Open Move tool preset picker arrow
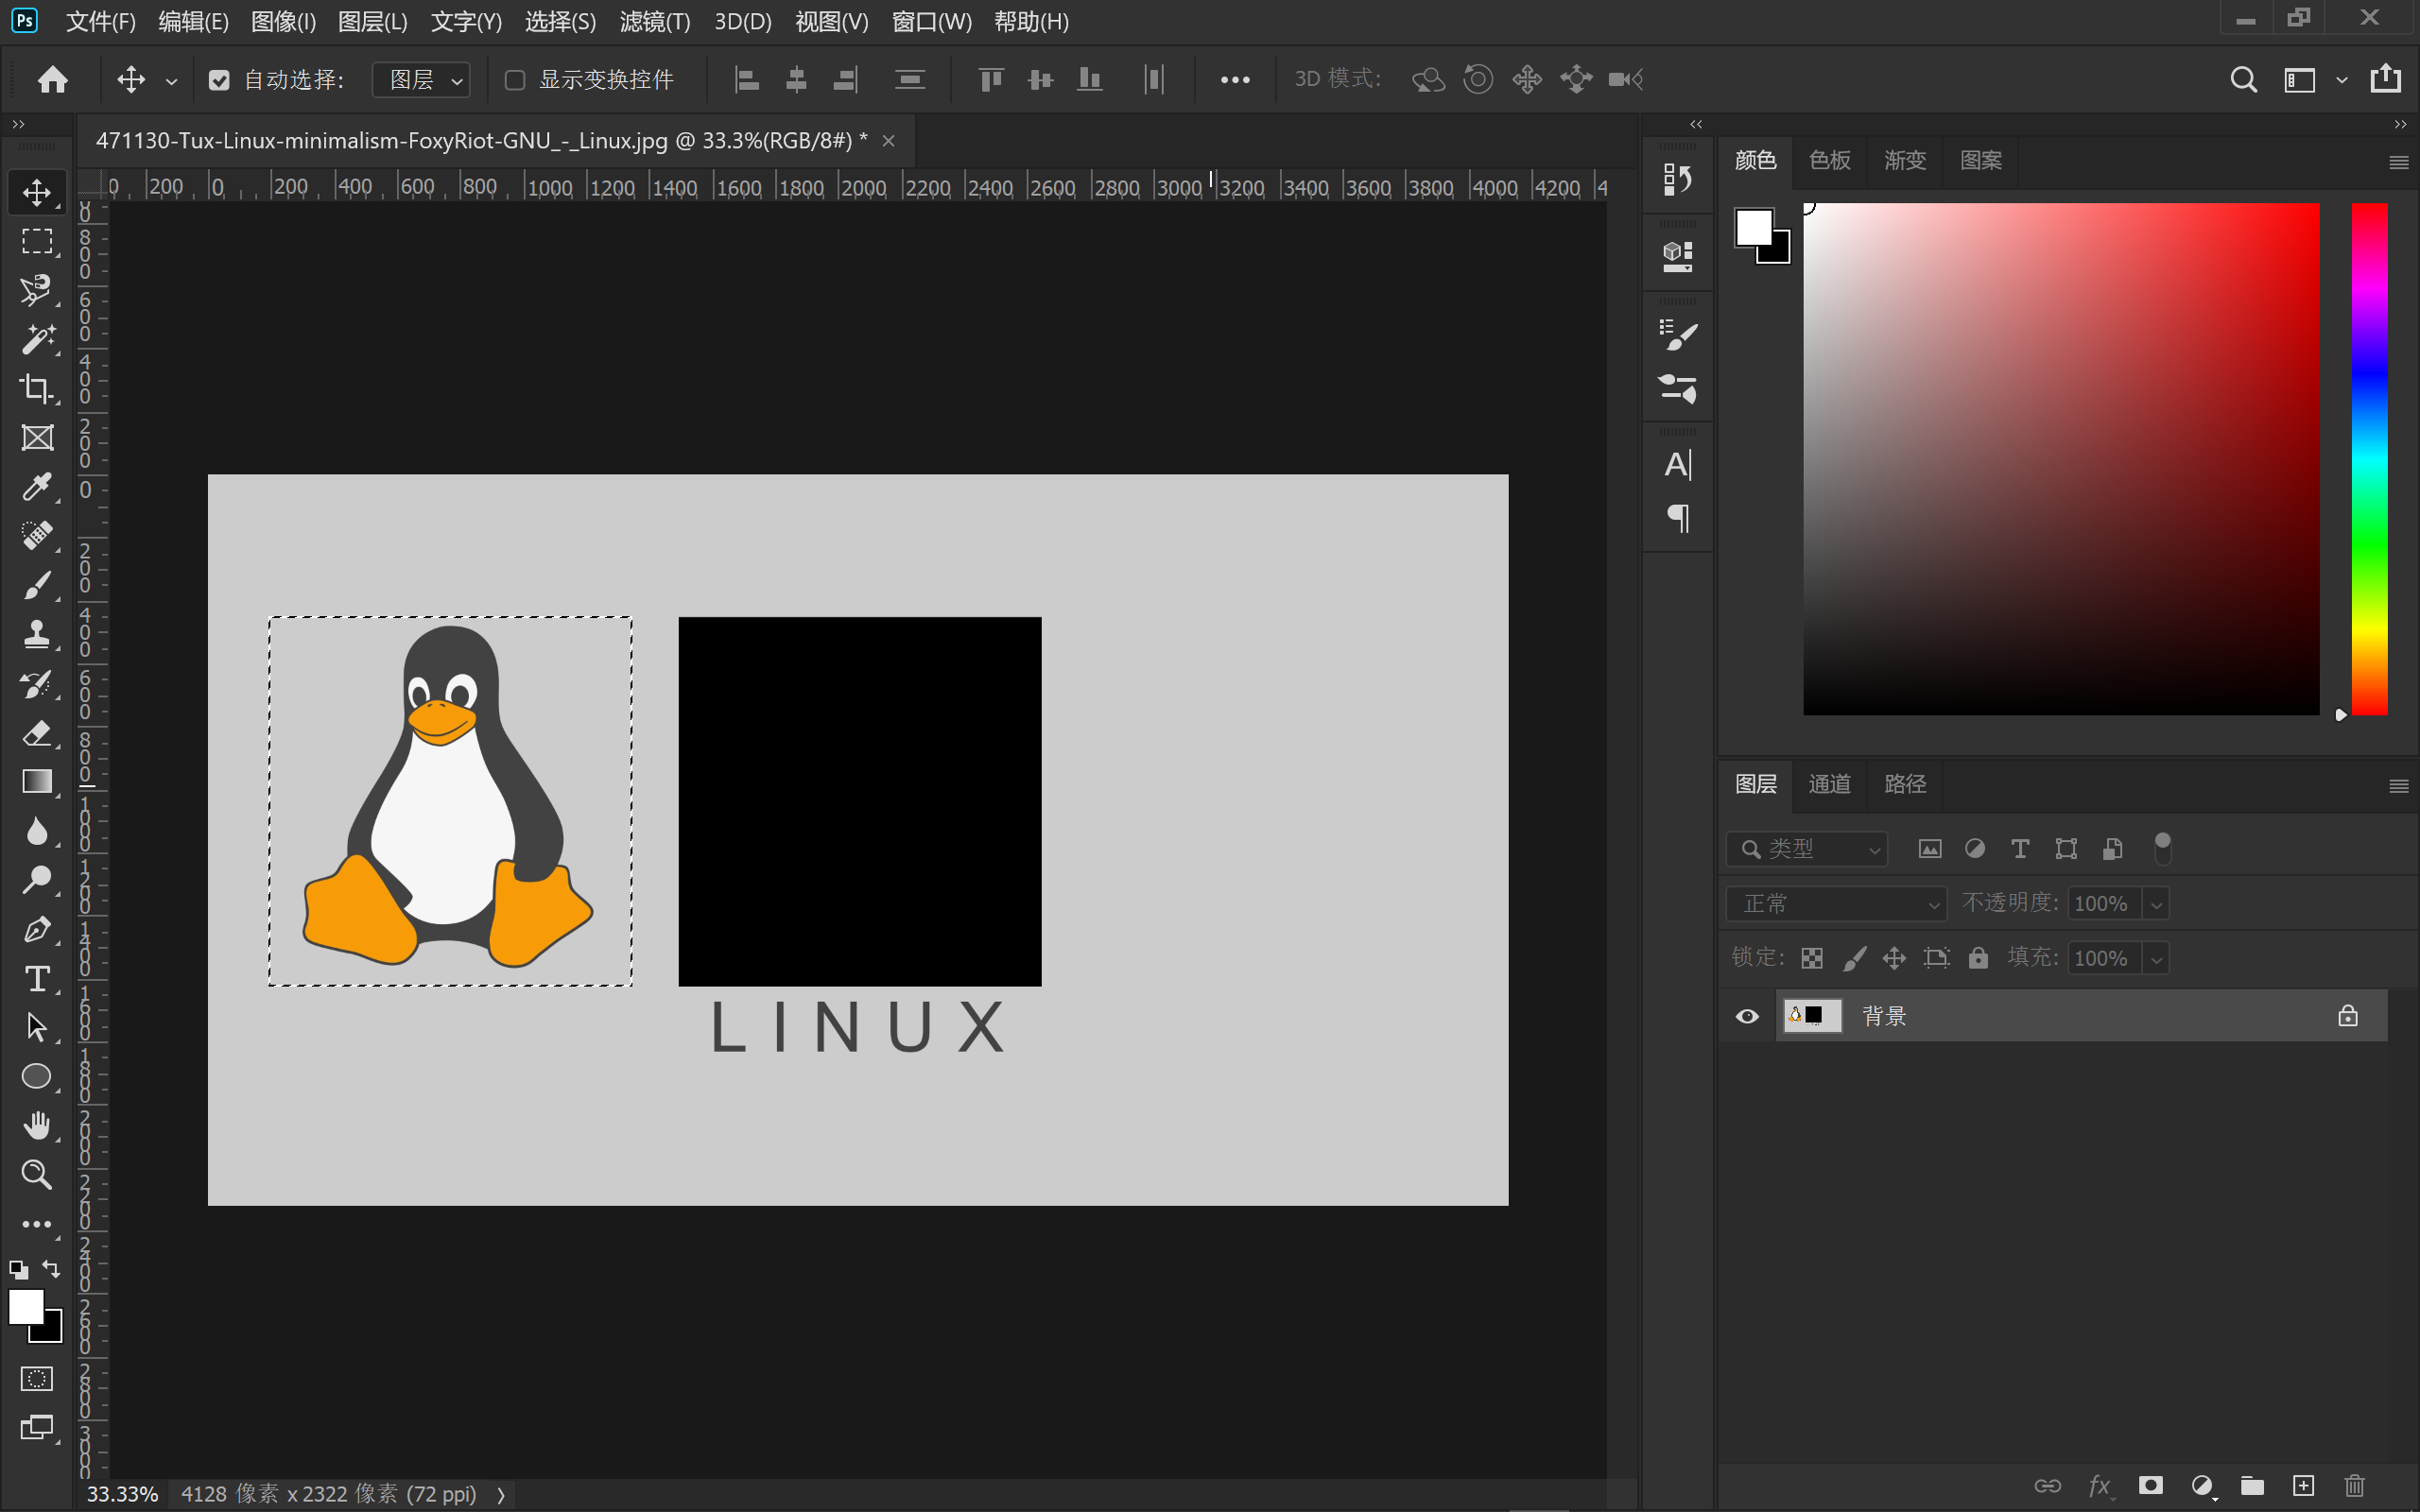Viewport: 2420px width, 1512px height. pos(171,81)
